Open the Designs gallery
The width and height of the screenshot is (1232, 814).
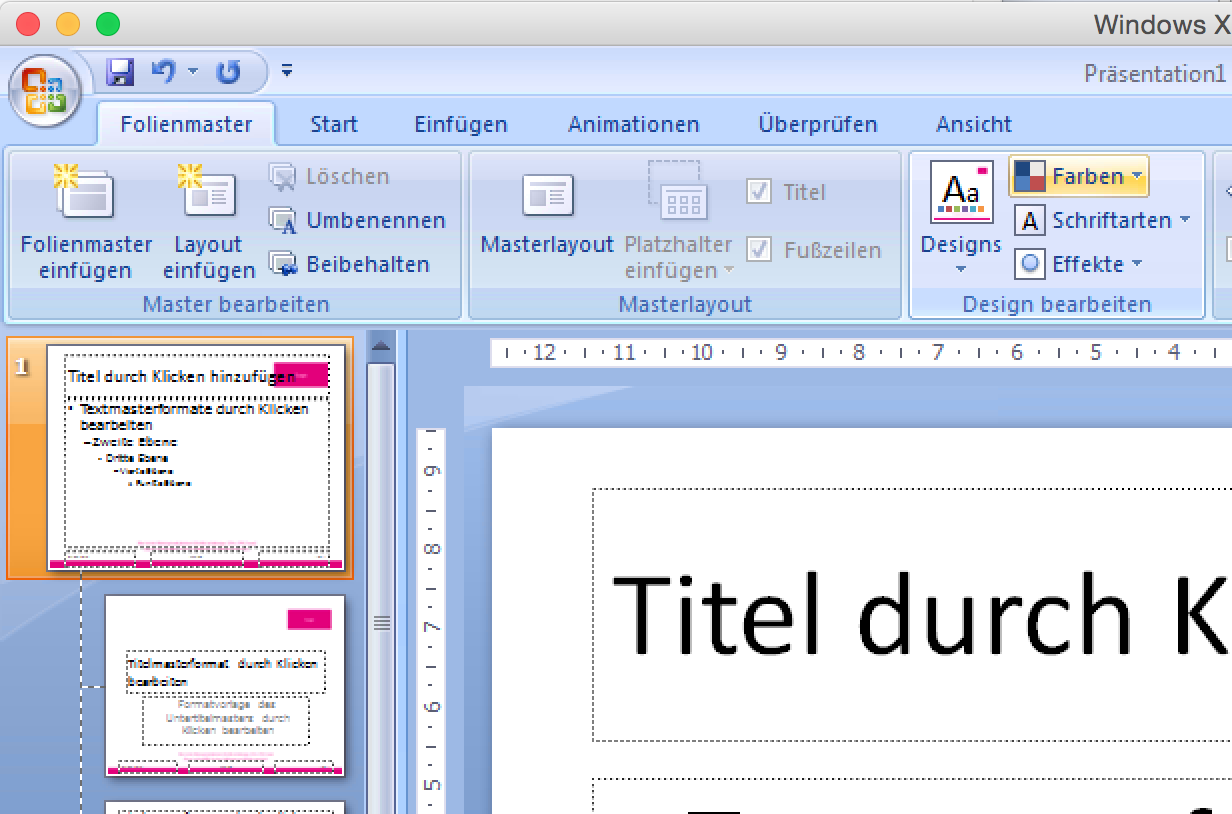click(x=961, y=222)
